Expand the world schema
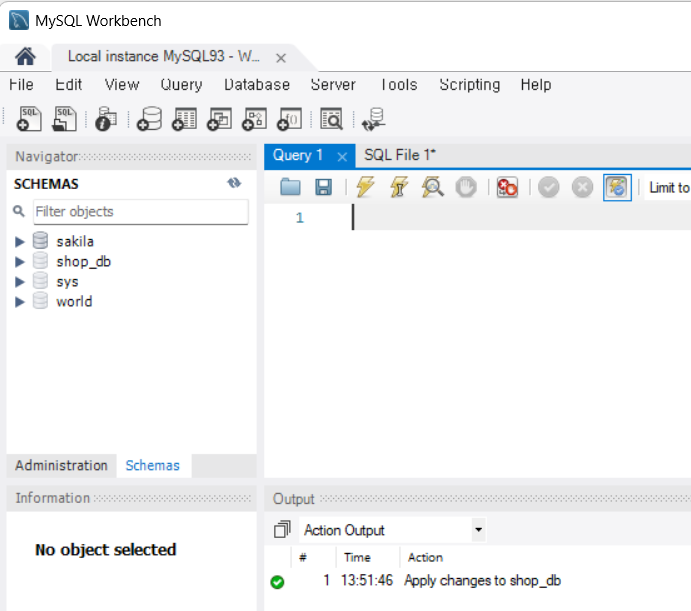 pos(19,302)
